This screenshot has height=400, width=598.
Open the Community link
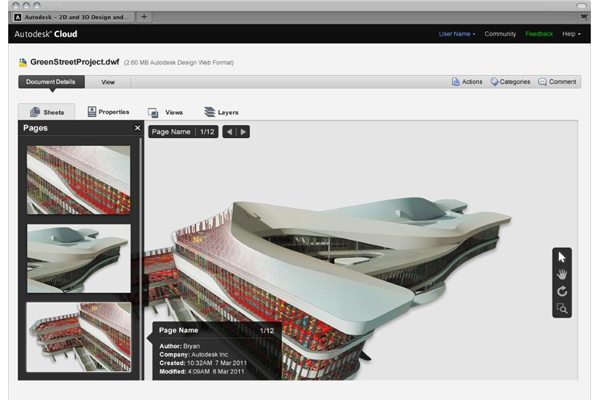(500, 34)
